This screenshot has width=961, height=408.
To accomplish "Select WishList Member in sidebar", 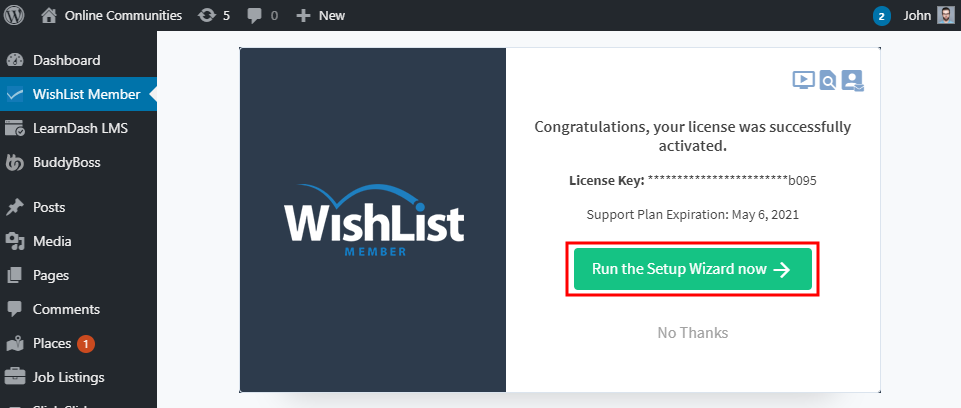I will point(86,94).
